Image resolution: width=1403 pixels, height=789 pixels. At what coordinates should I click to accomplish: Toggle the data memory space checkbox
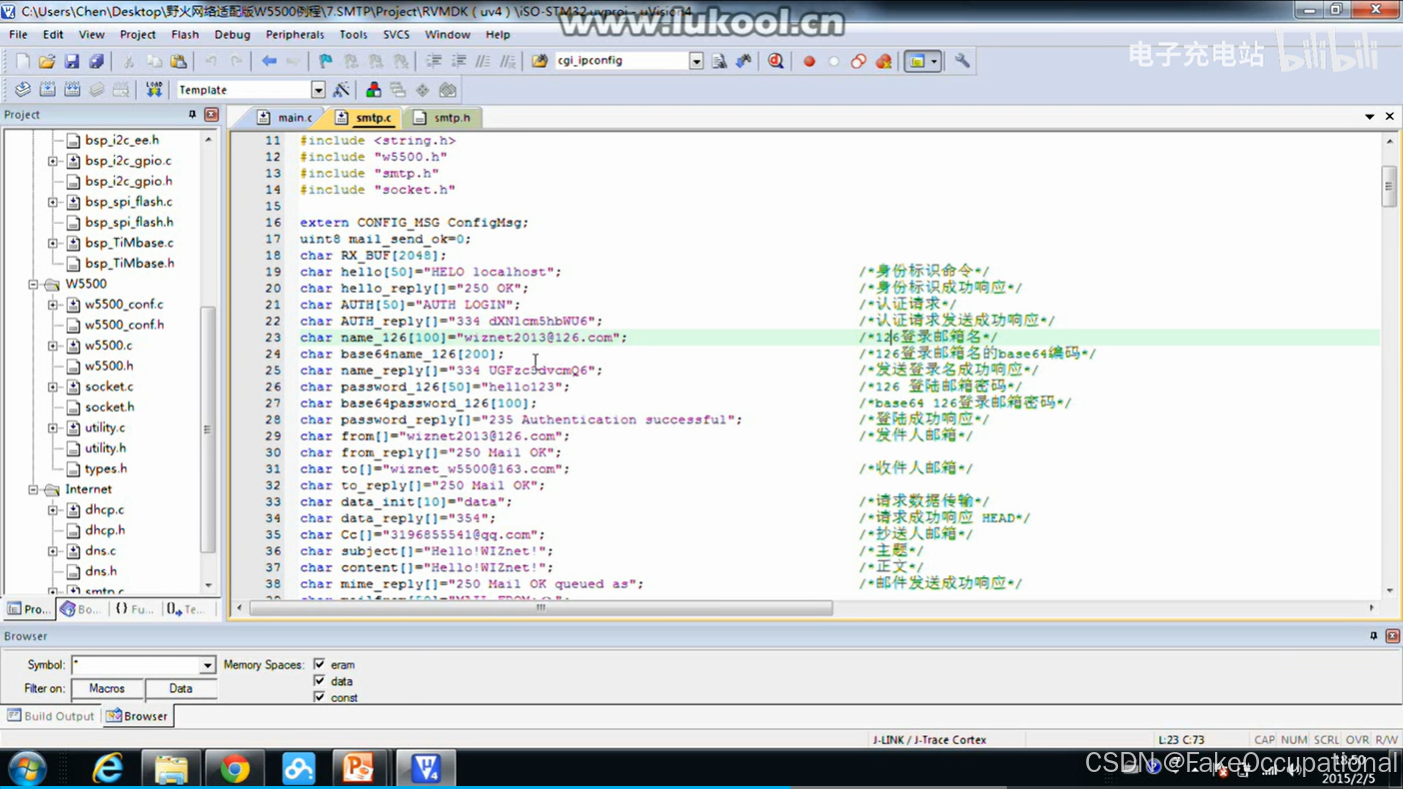(x=319, y=681)
